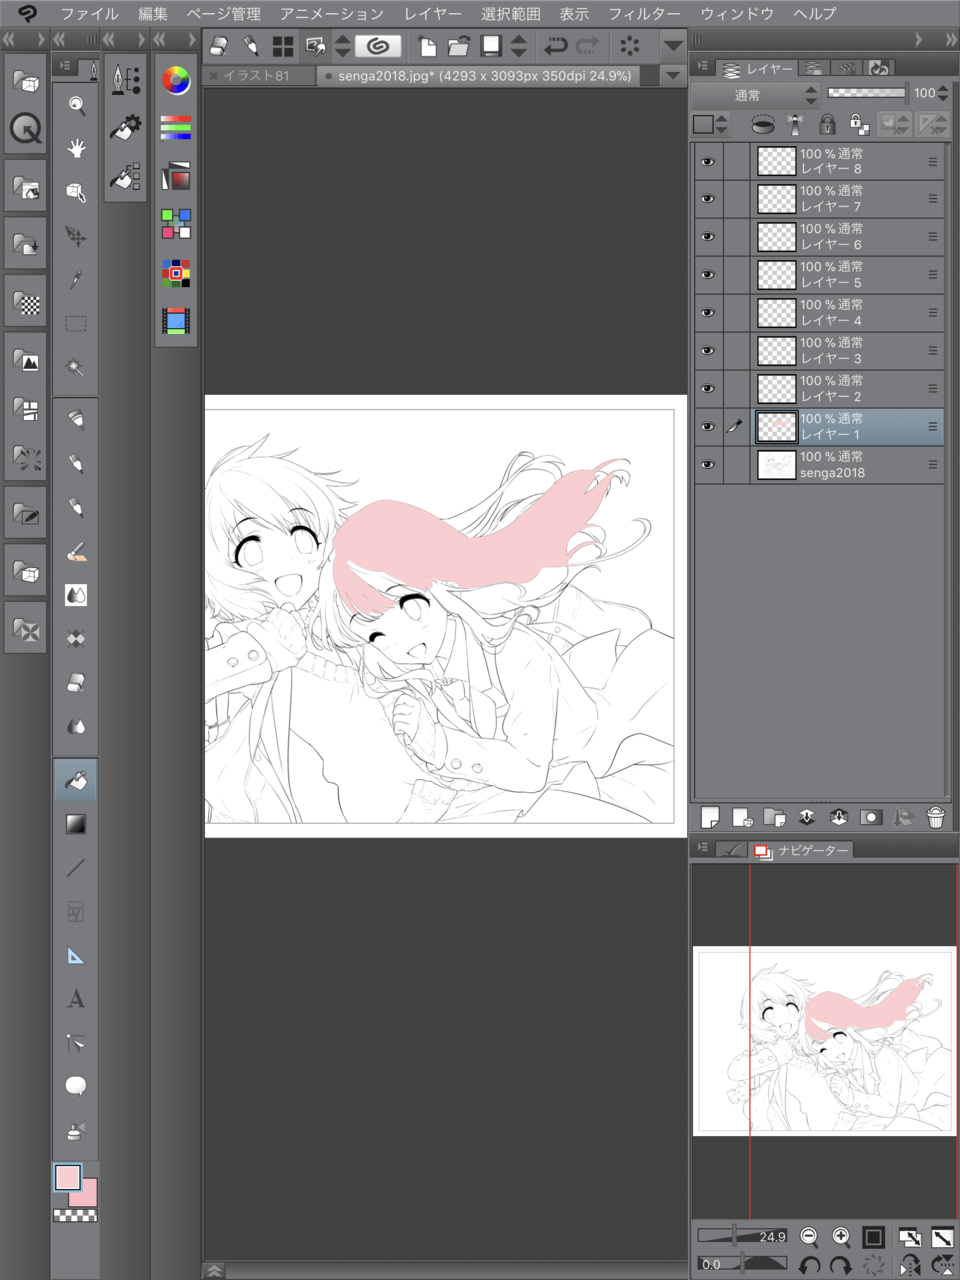Click the Undo arrow in command bar

pos(555,46)
